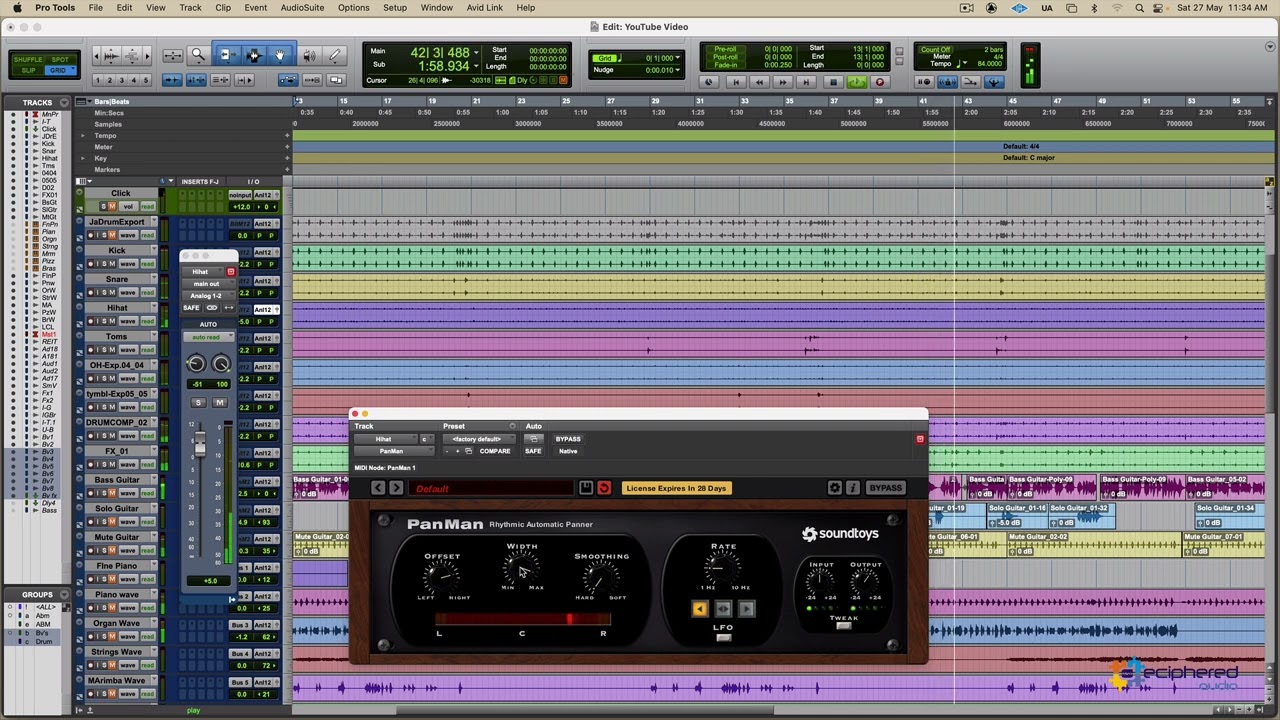Open the PanMan insert selector dropdown
The image size is (1280, 720).
395,451
